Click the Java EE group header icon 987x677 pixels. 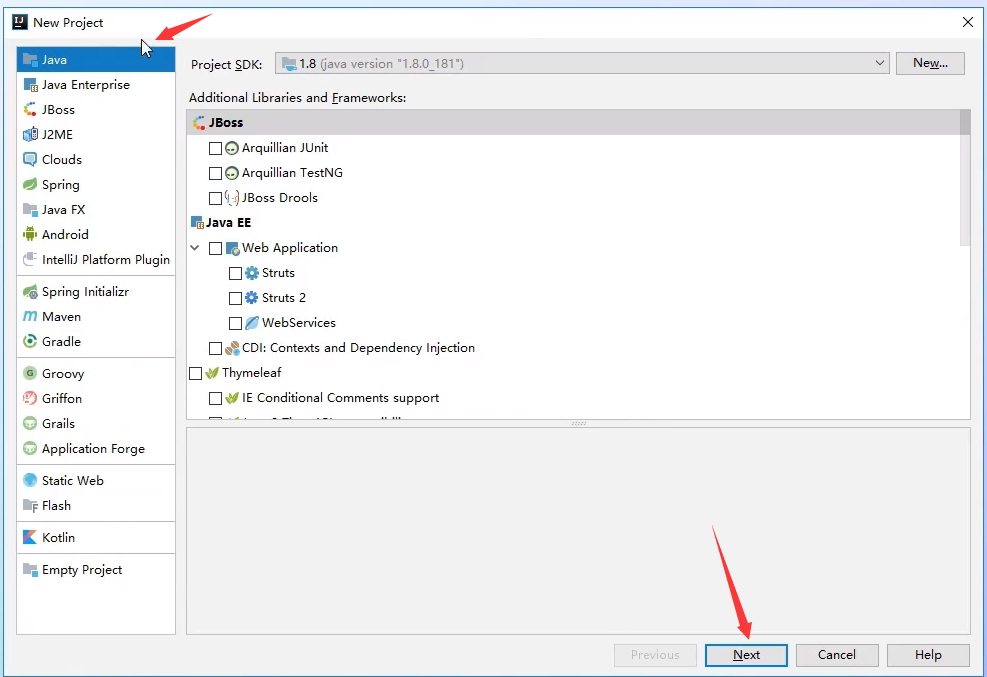(x=197, y=223)
